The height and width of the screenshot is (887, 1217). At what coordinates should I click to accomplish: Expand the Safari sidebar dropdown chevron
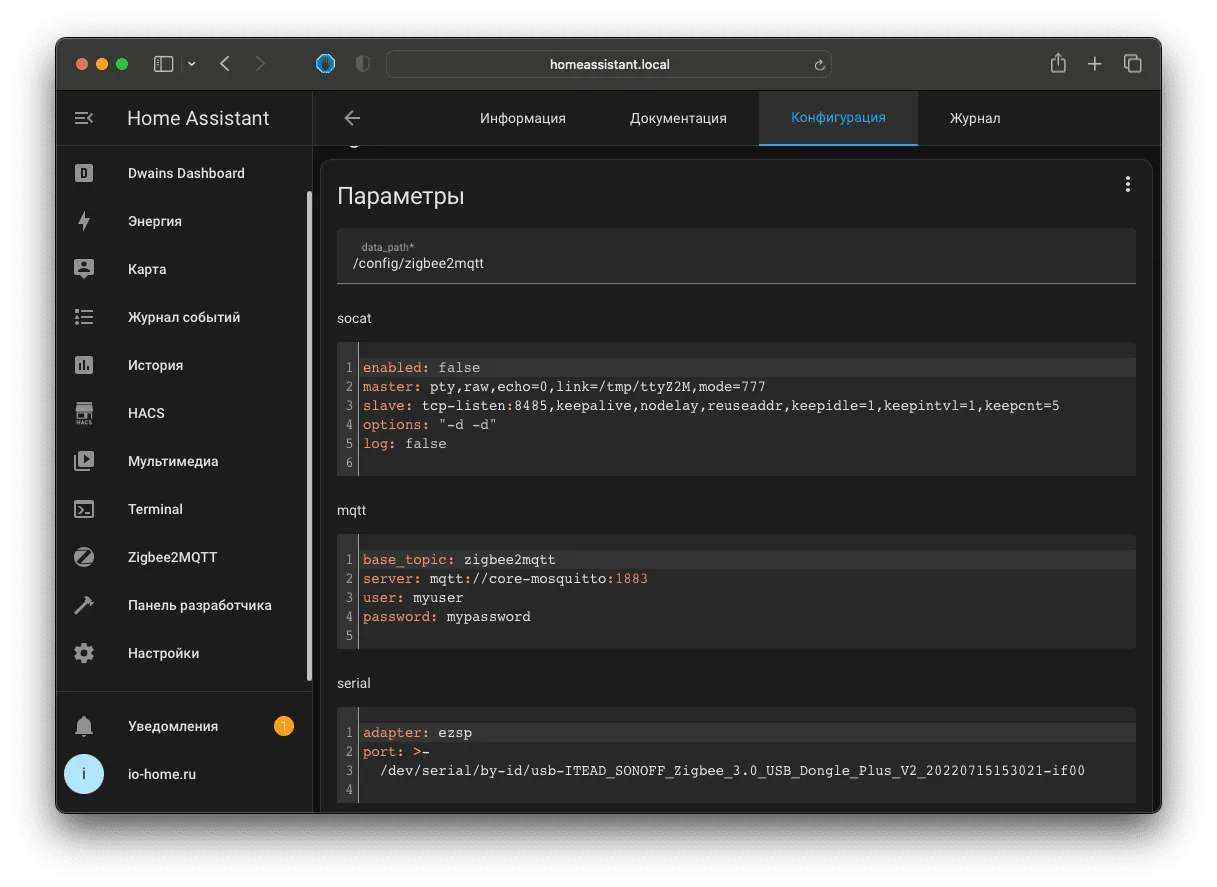pyautogui.click(x=192, y=64)
